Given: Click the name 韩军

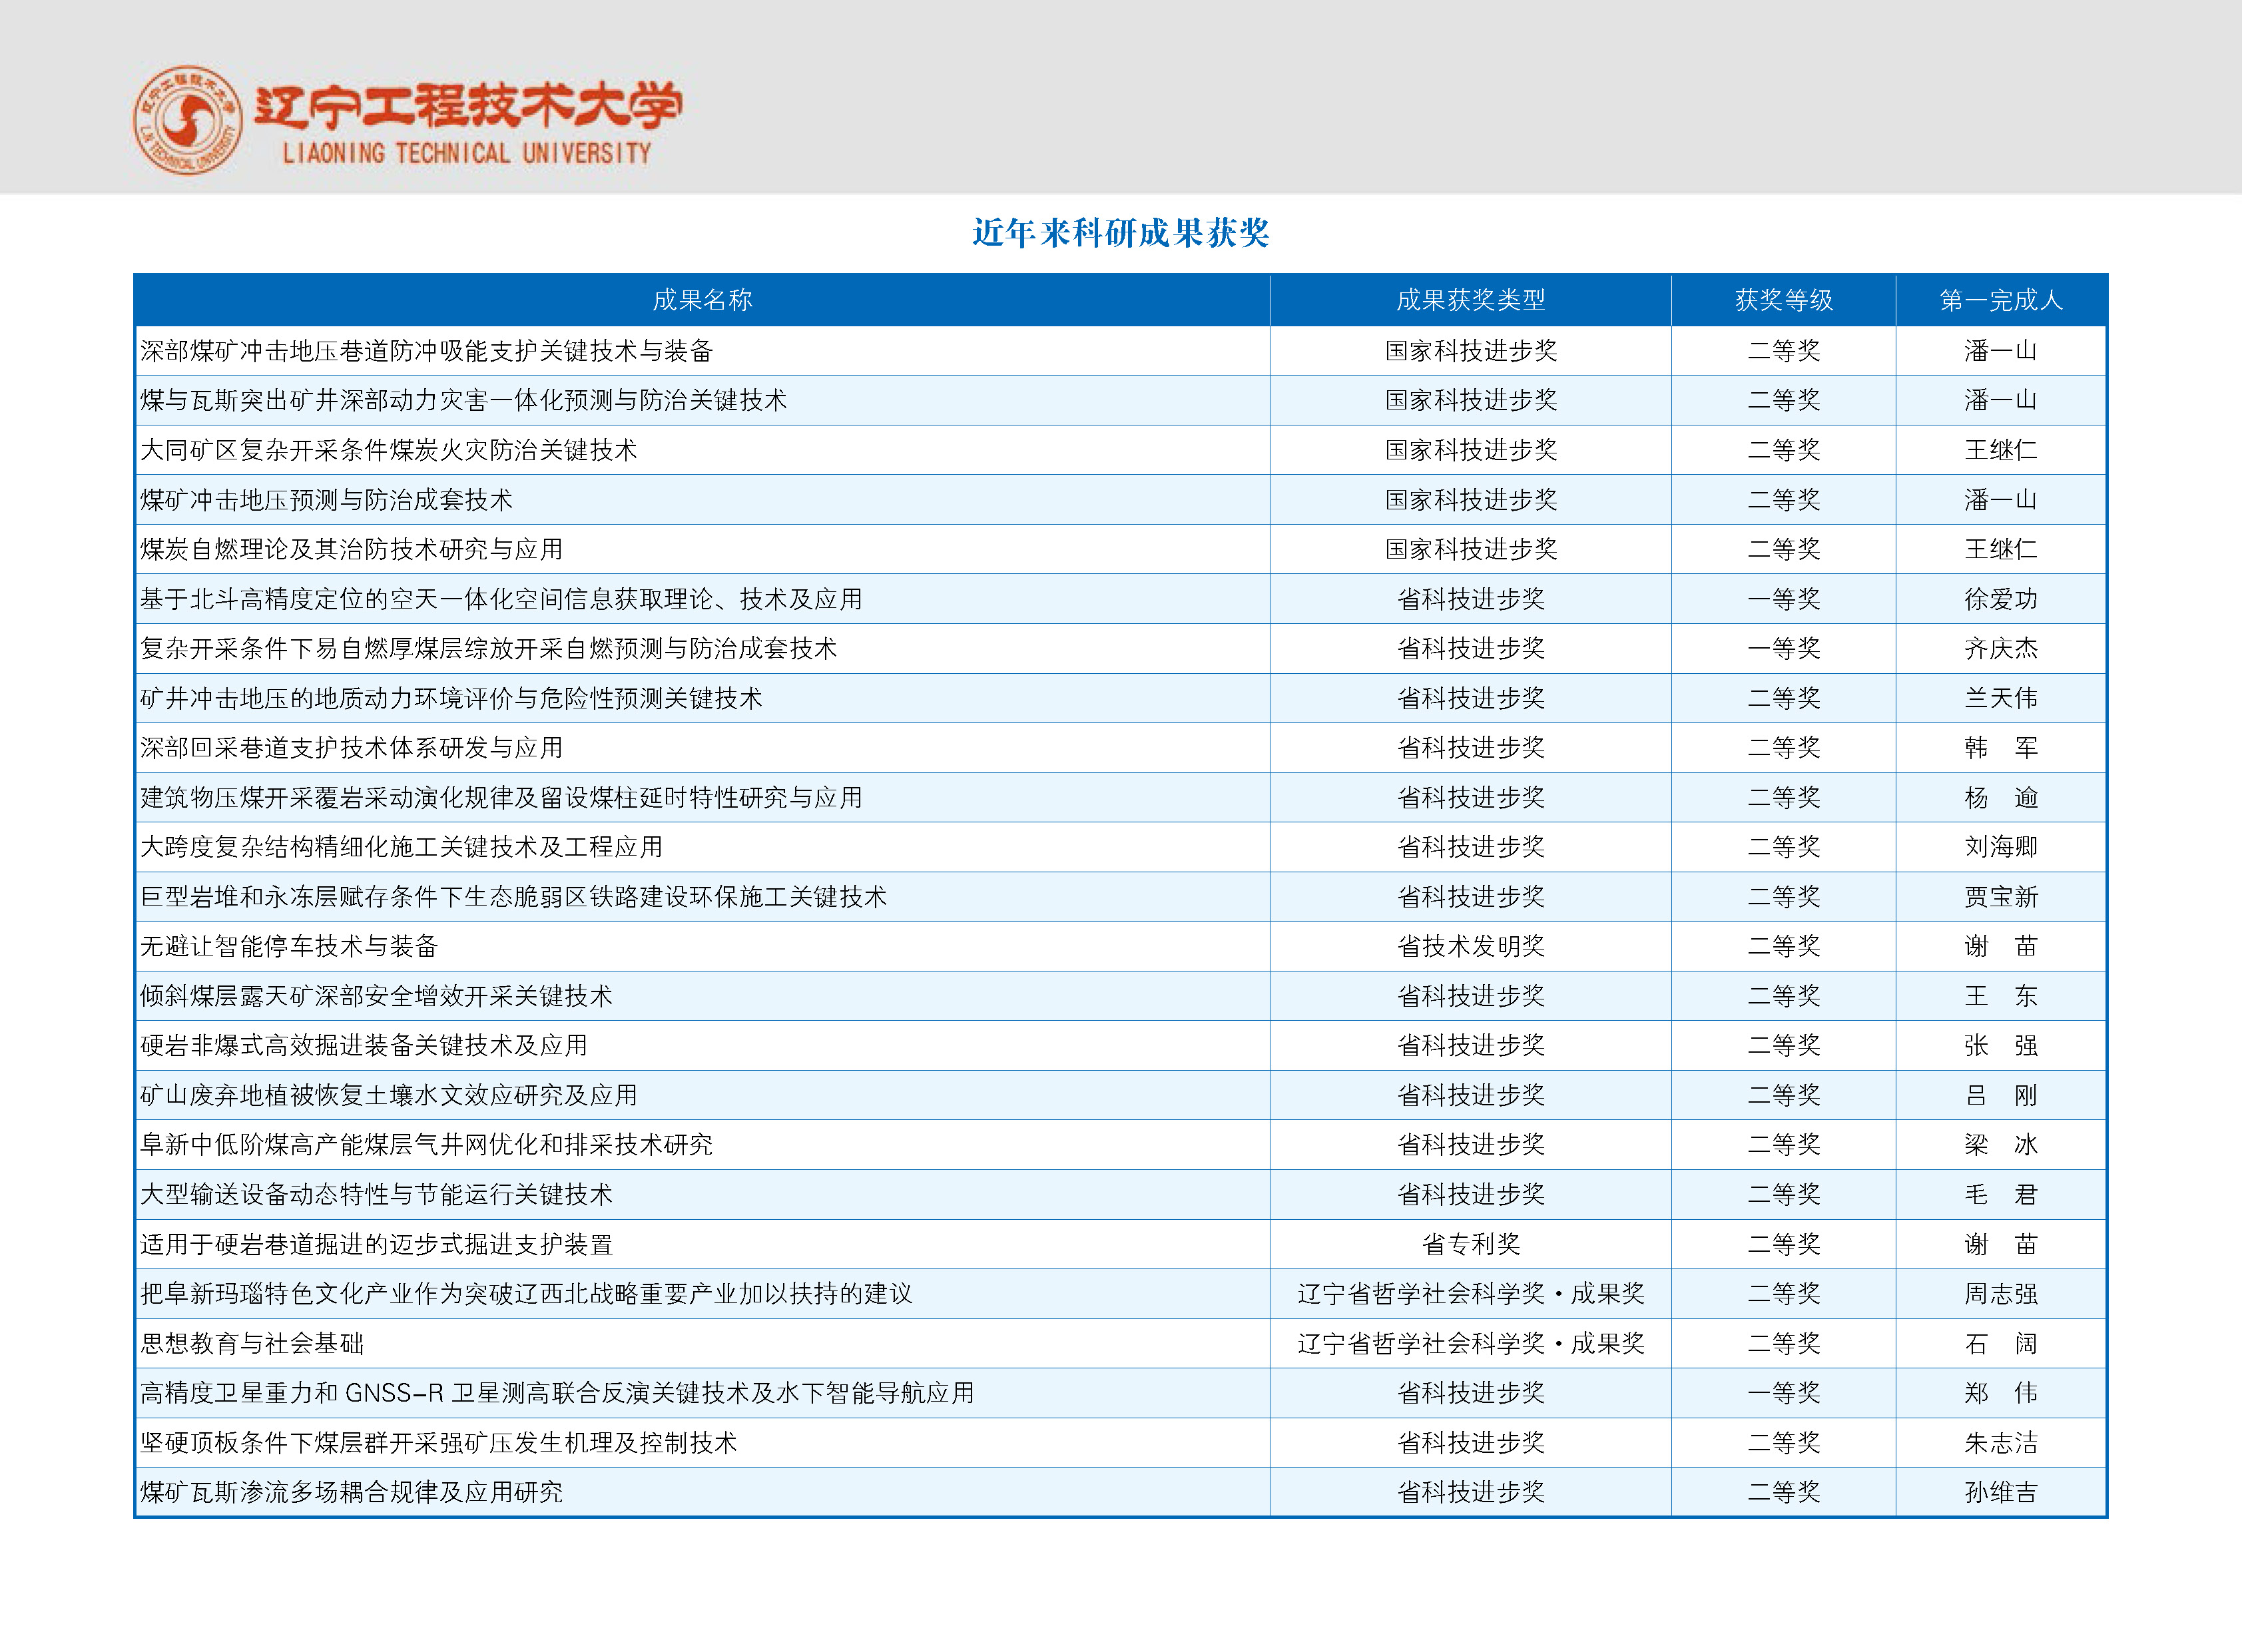Looking at the screenshot, I should 2001,748.
